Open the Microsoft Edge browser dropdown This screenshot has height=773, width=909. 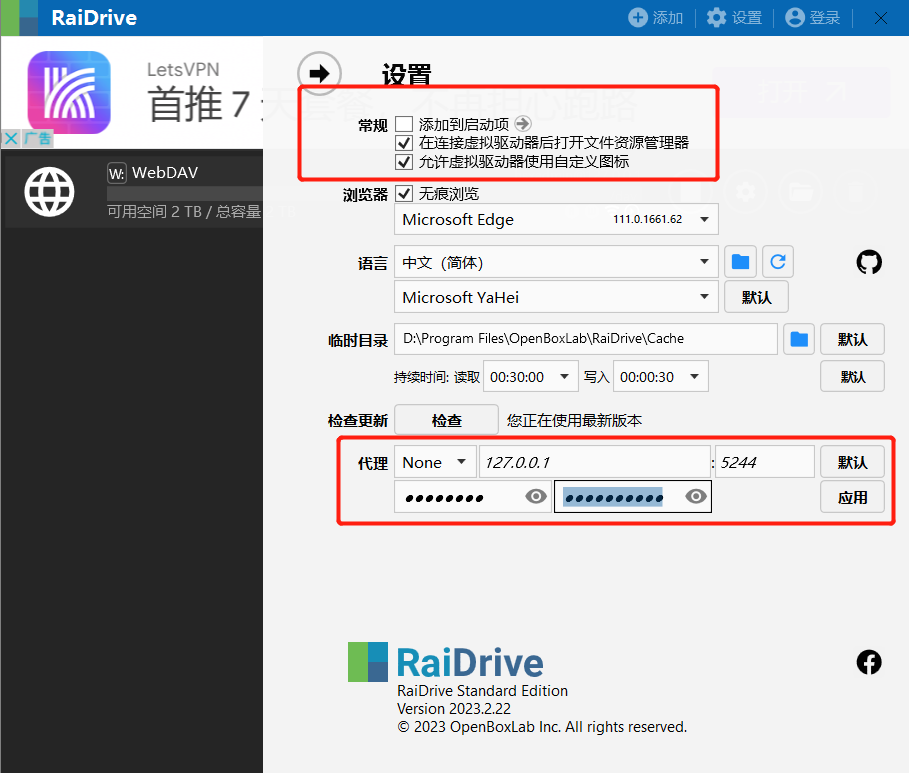[x=557, y=219]
